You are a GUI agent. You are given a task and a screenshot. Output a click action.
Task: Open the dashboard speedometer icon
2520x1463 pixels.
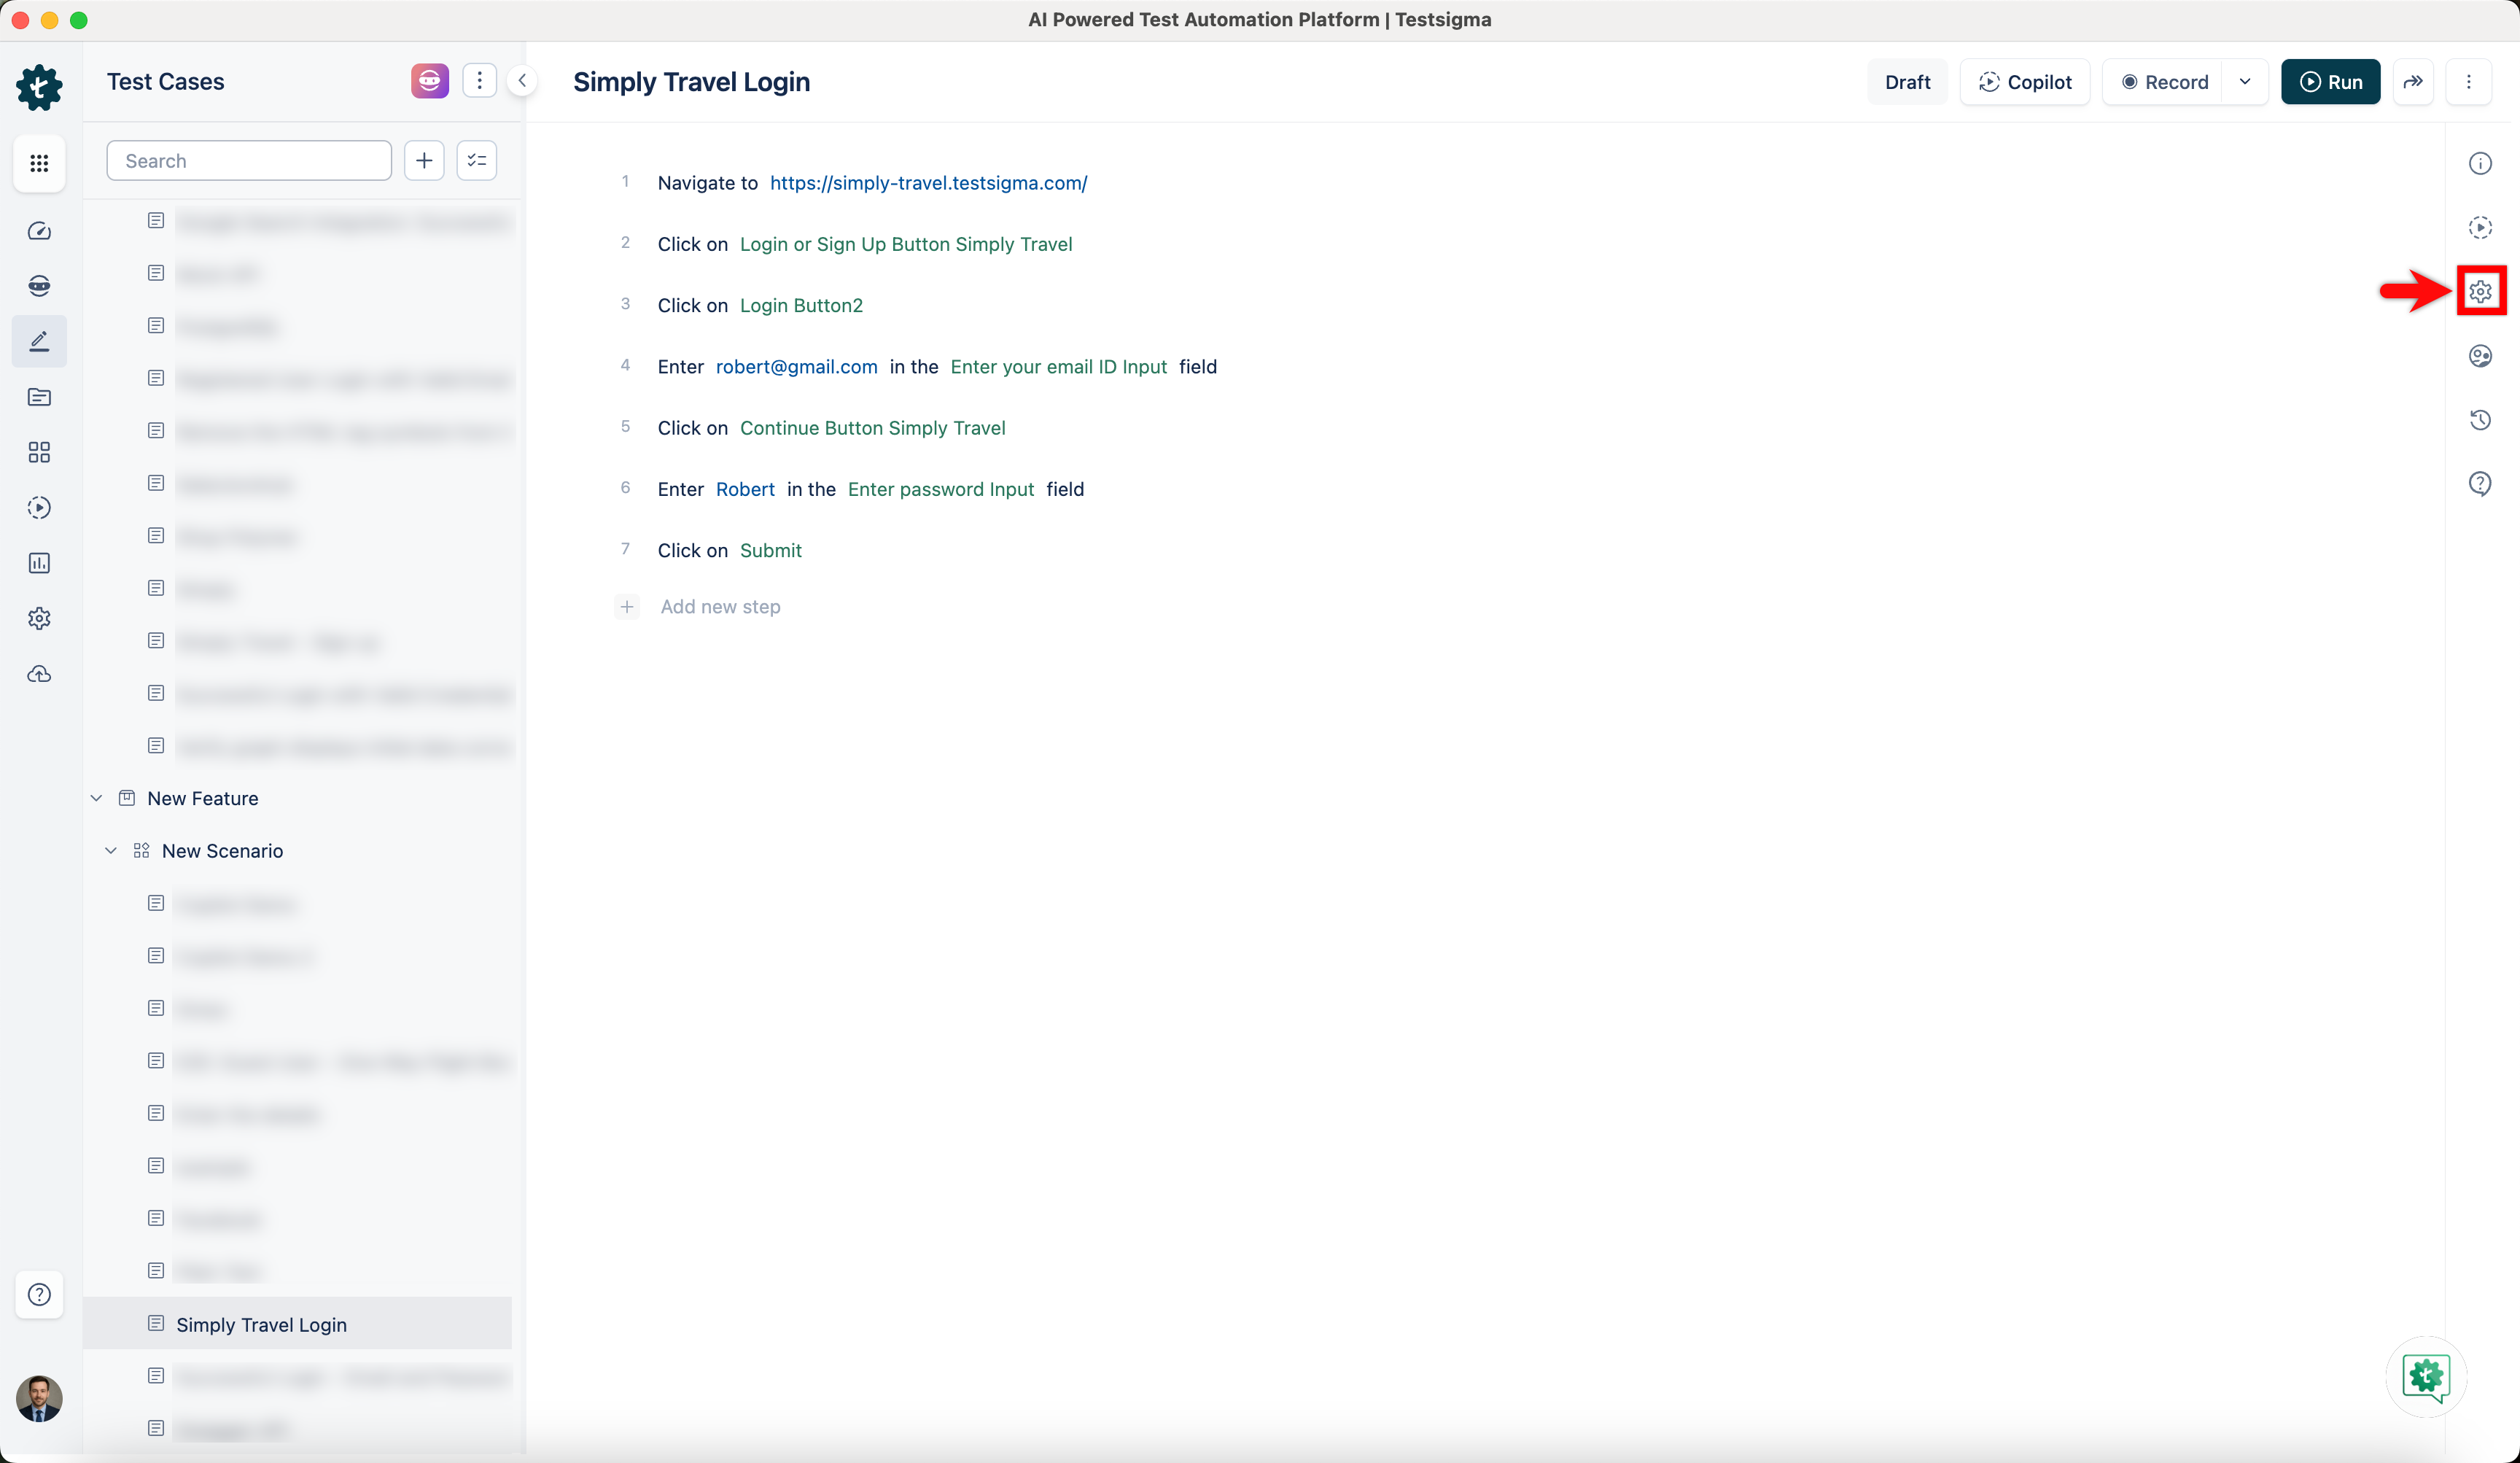pyautogui.click(x=39, y=230)
